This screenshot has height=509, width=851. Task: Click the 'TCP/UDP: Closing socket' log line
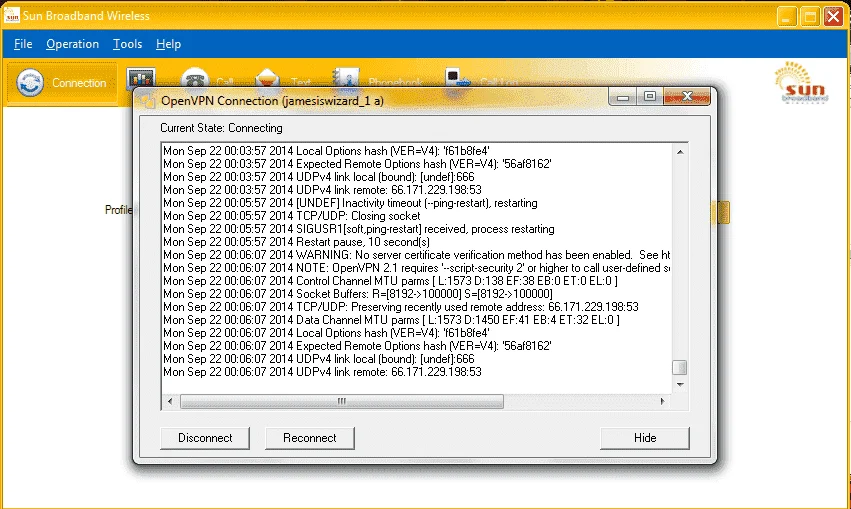[291, 216]
